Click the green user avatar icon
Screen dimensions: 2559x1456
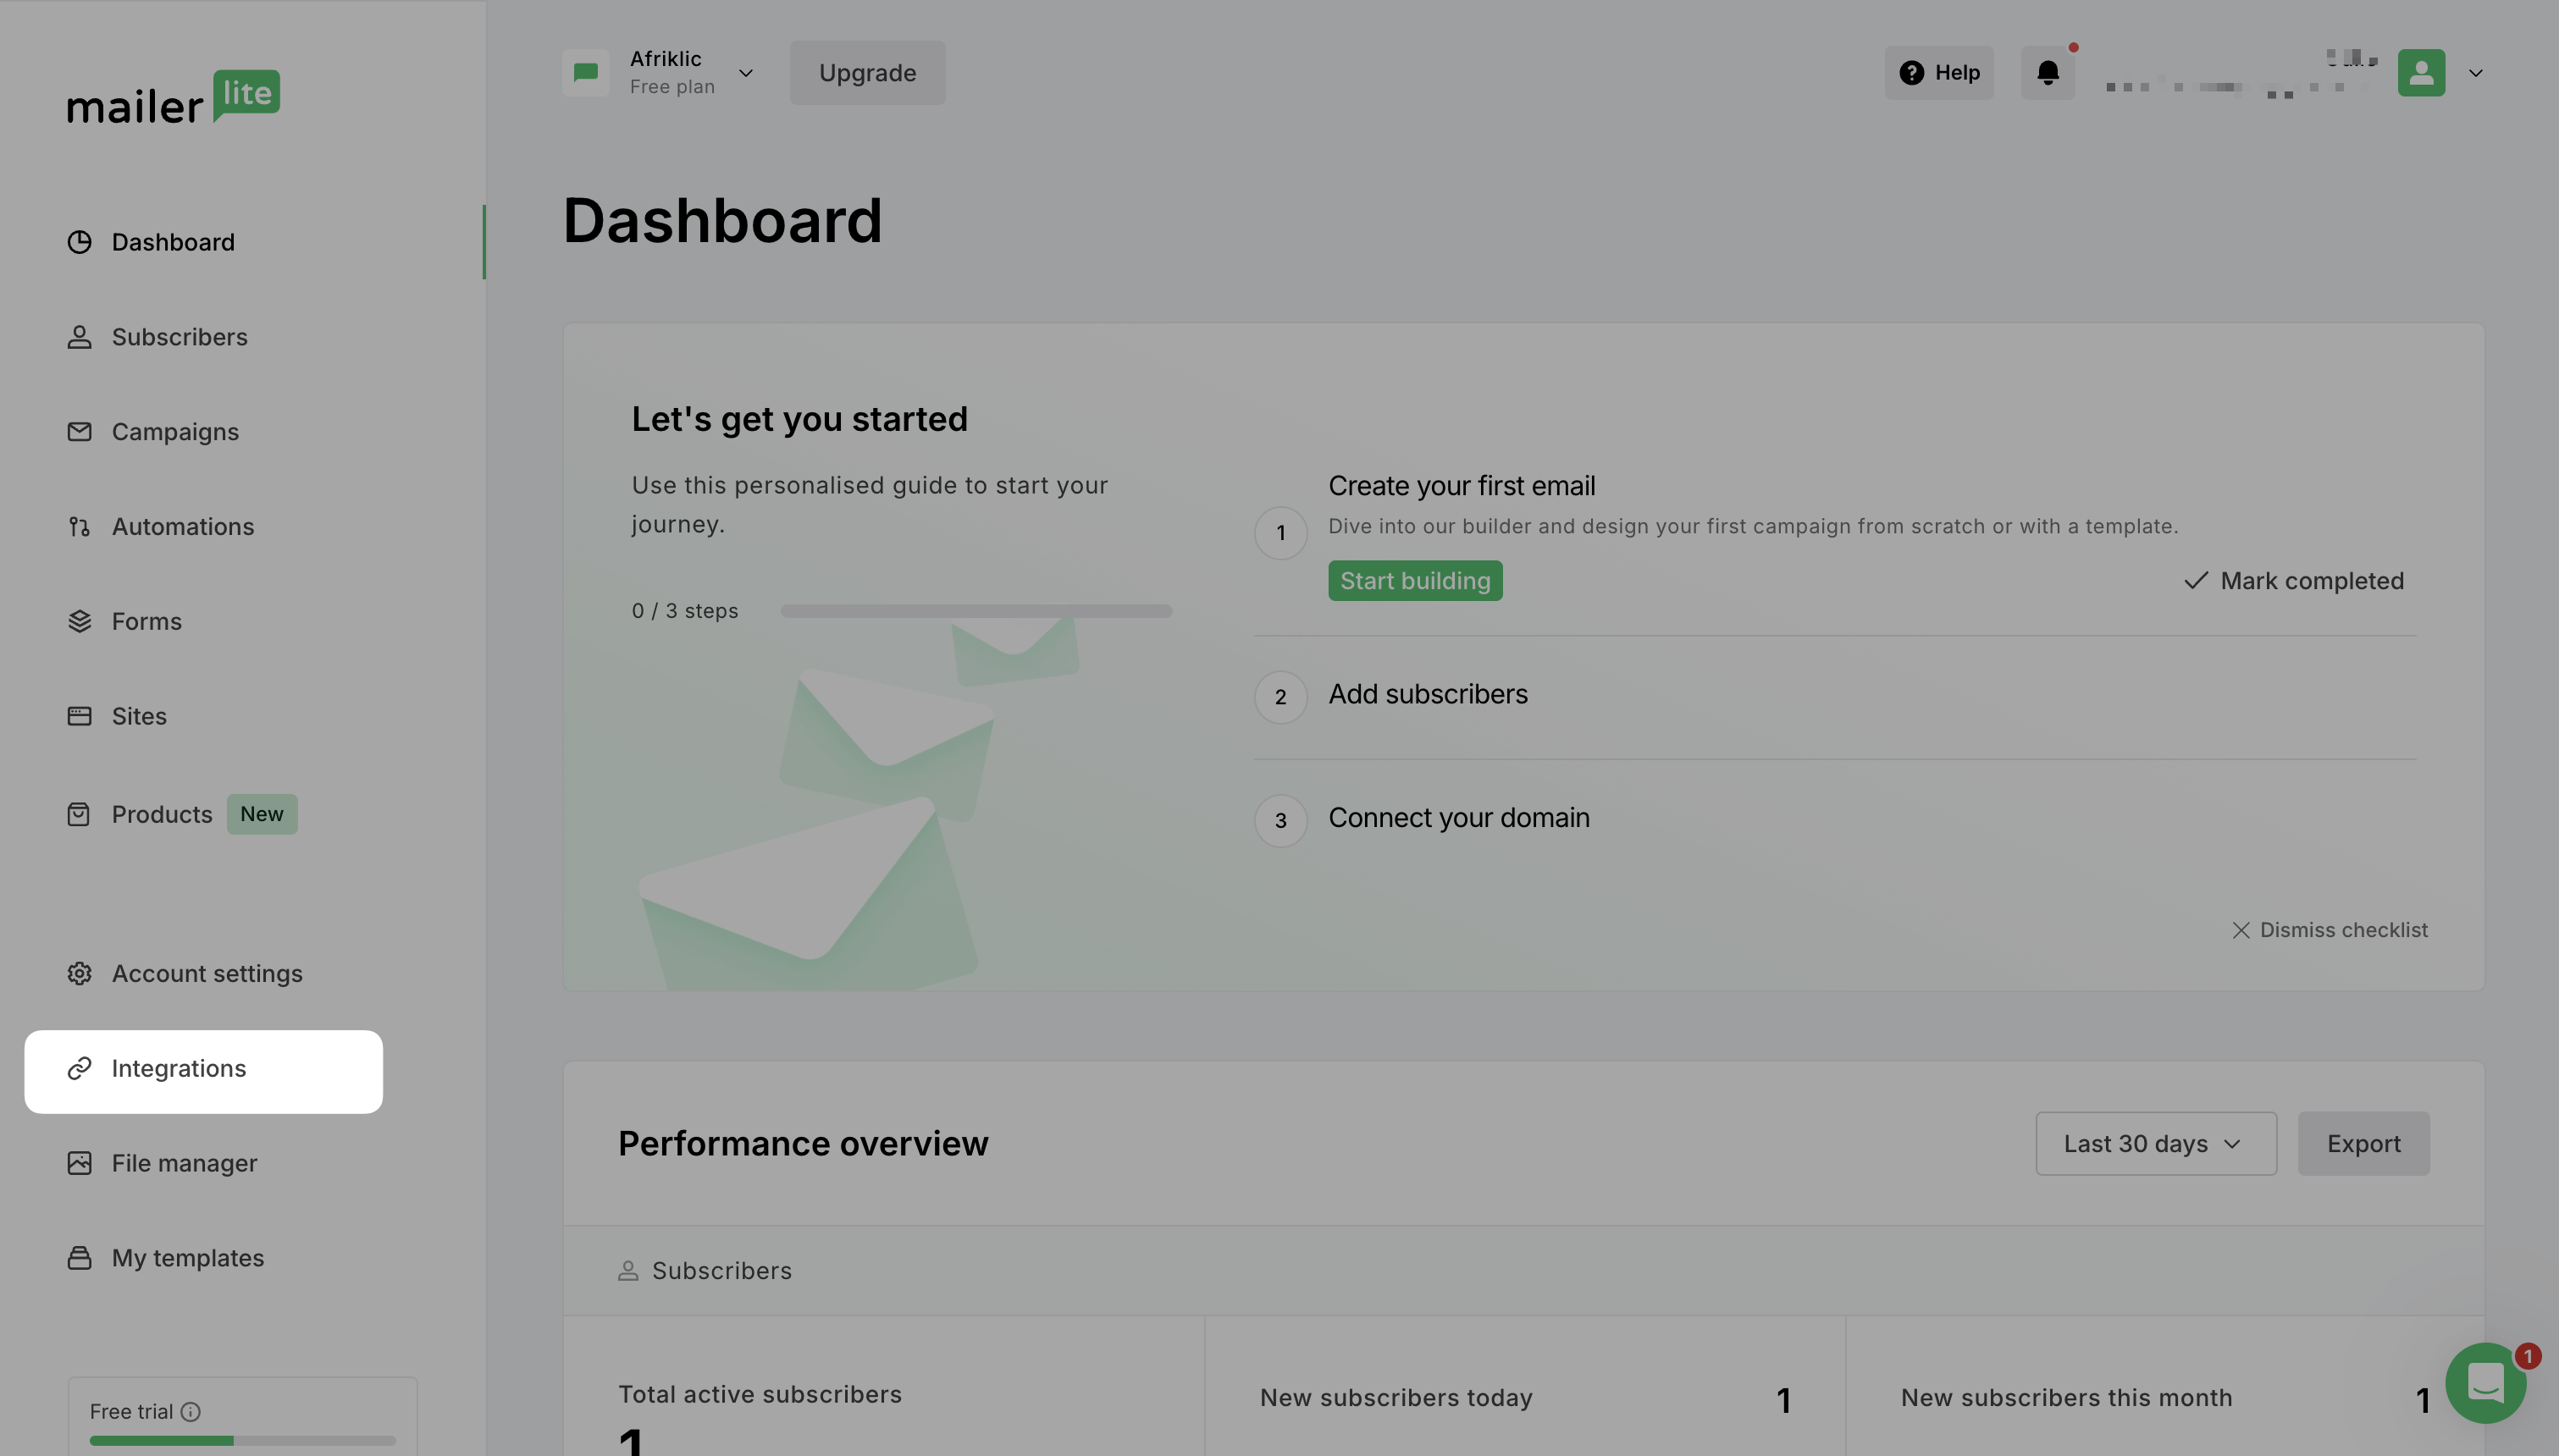point(2420,73)
